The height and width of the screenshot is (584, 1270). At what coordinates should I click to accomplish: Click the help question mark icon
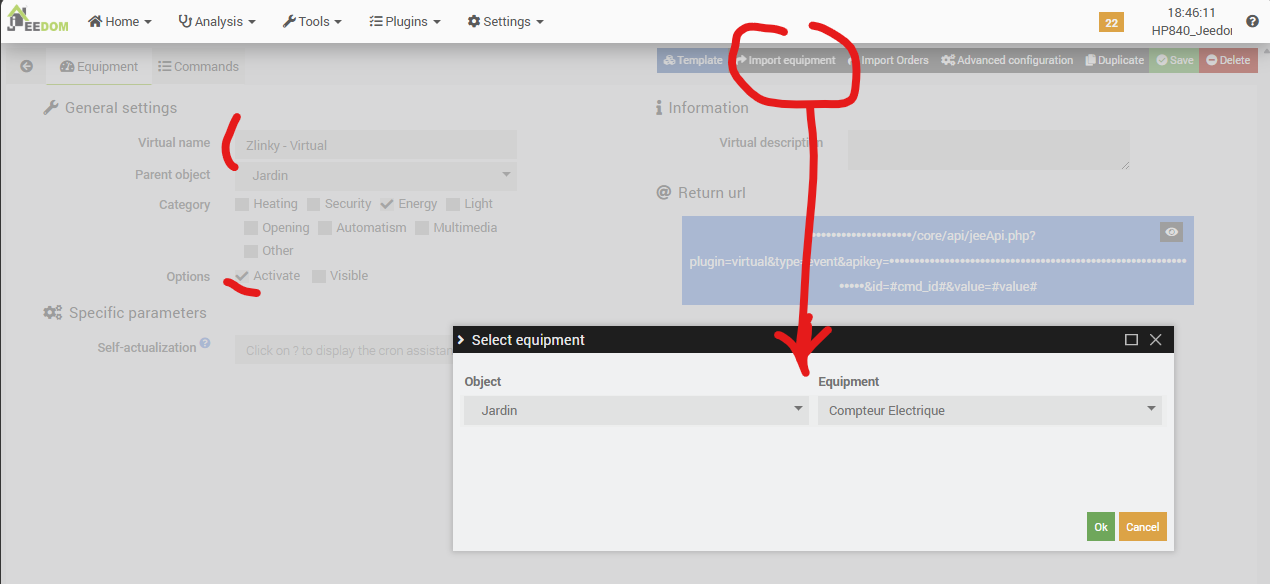1252,21
